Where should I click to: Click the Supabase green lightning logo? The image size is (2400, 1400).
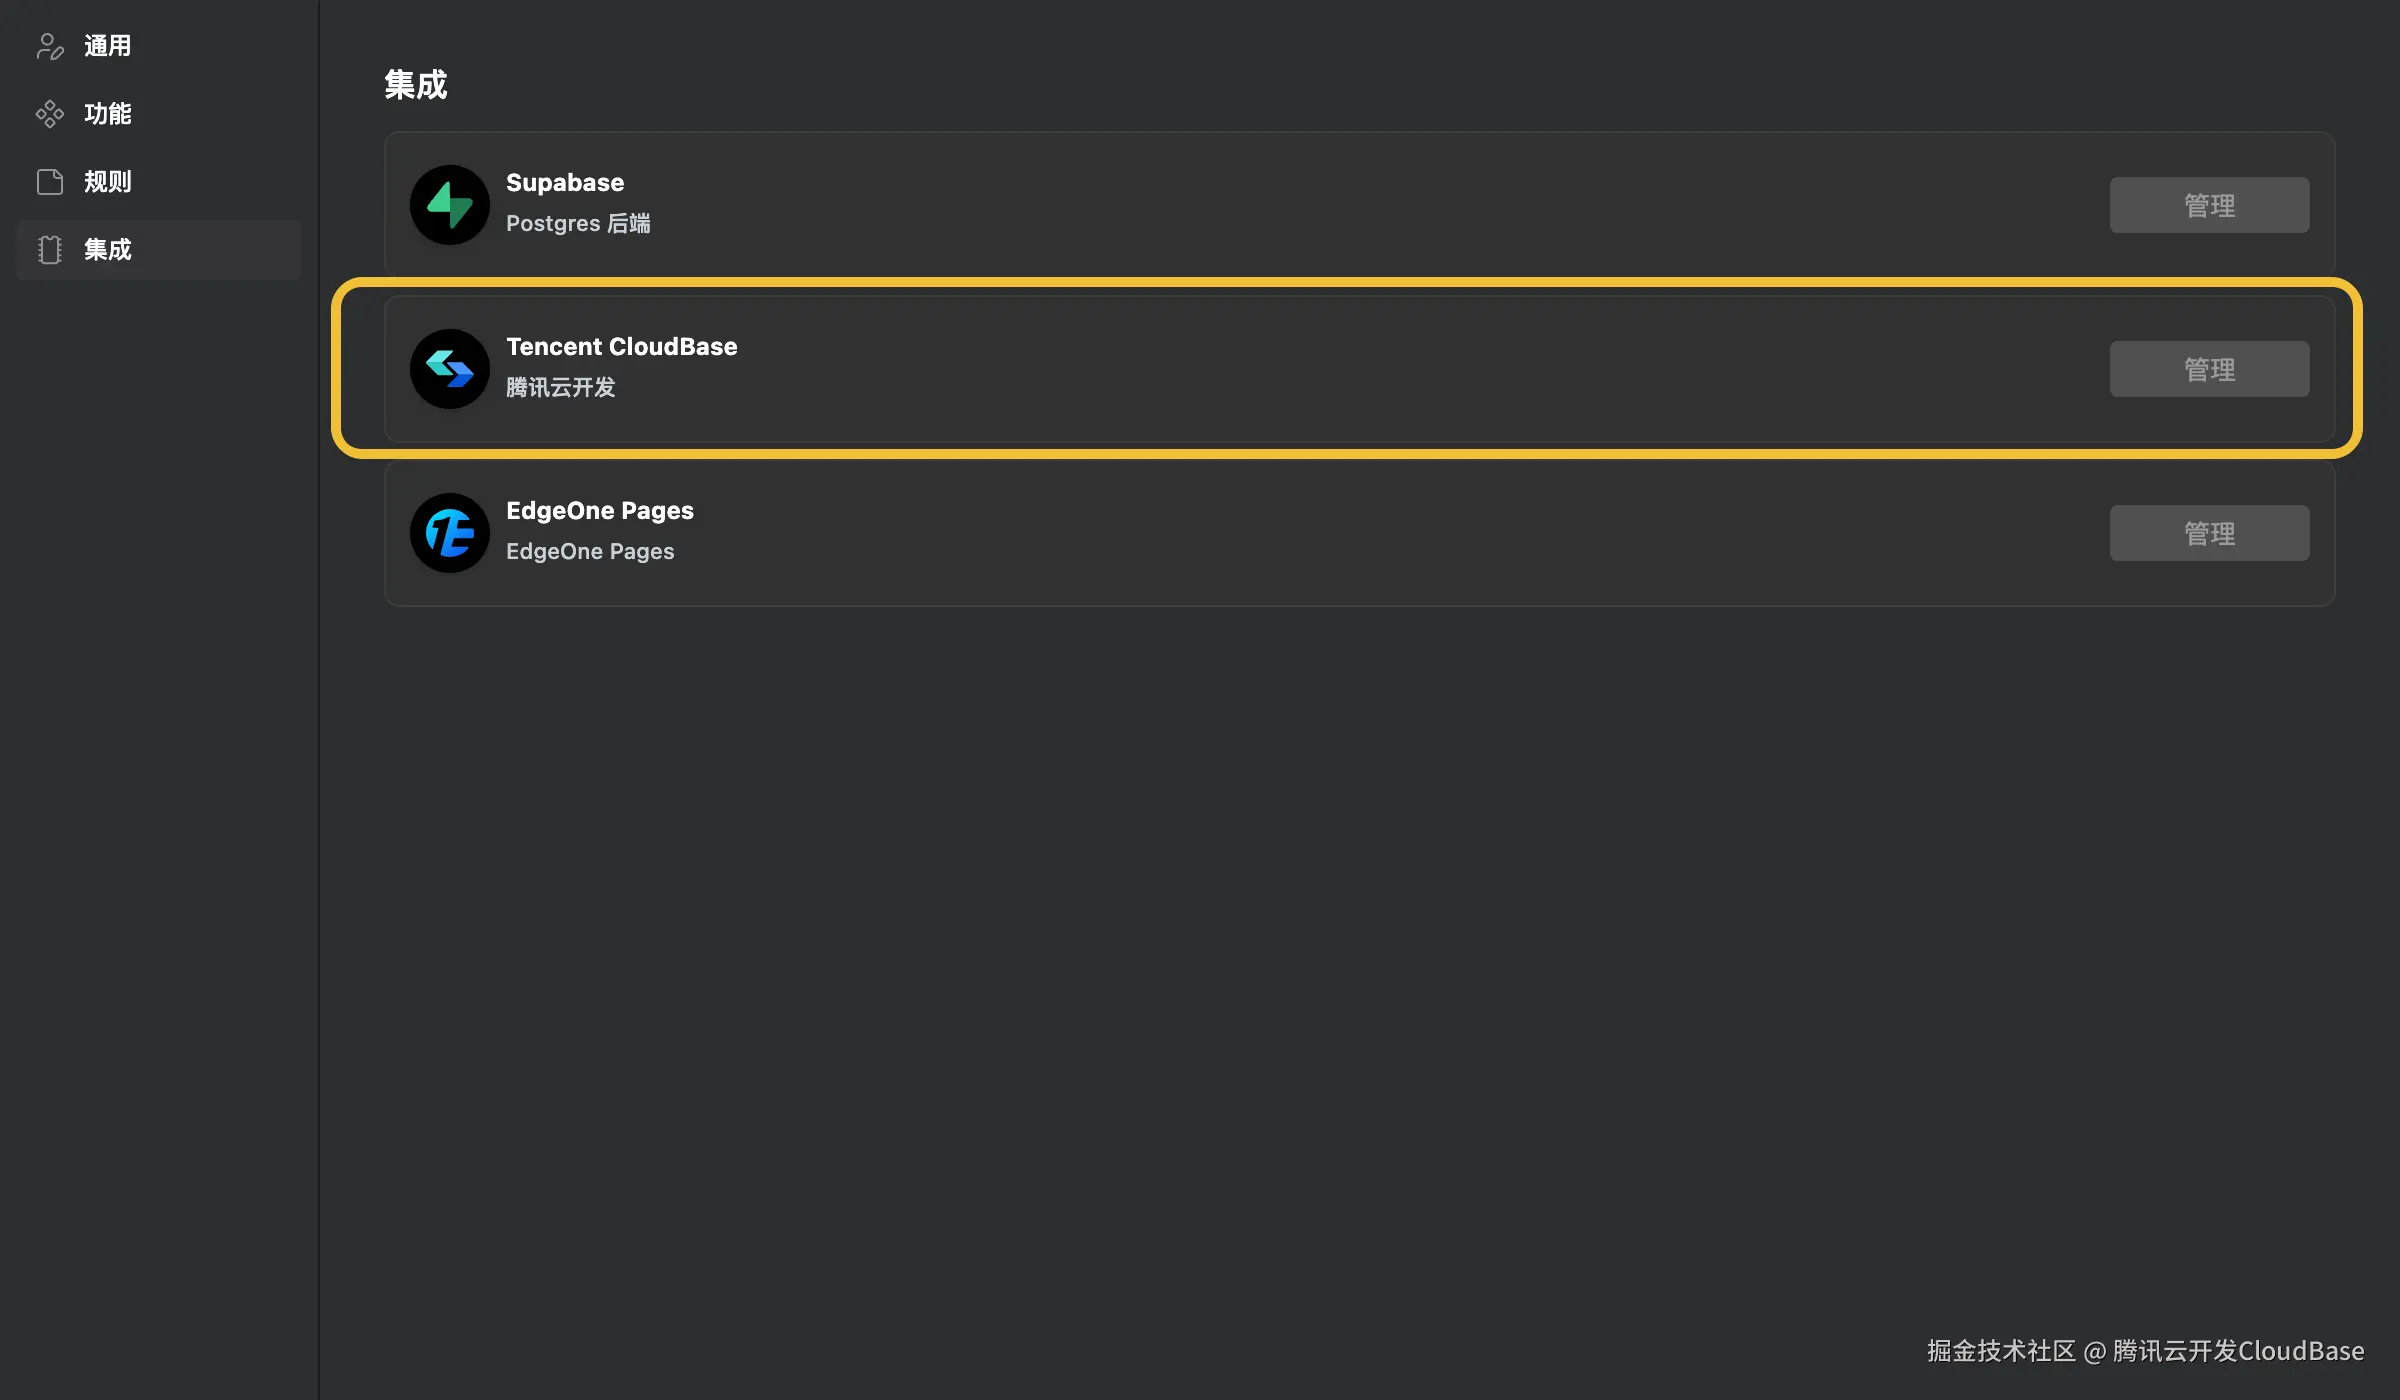click(x=450, y=205)
